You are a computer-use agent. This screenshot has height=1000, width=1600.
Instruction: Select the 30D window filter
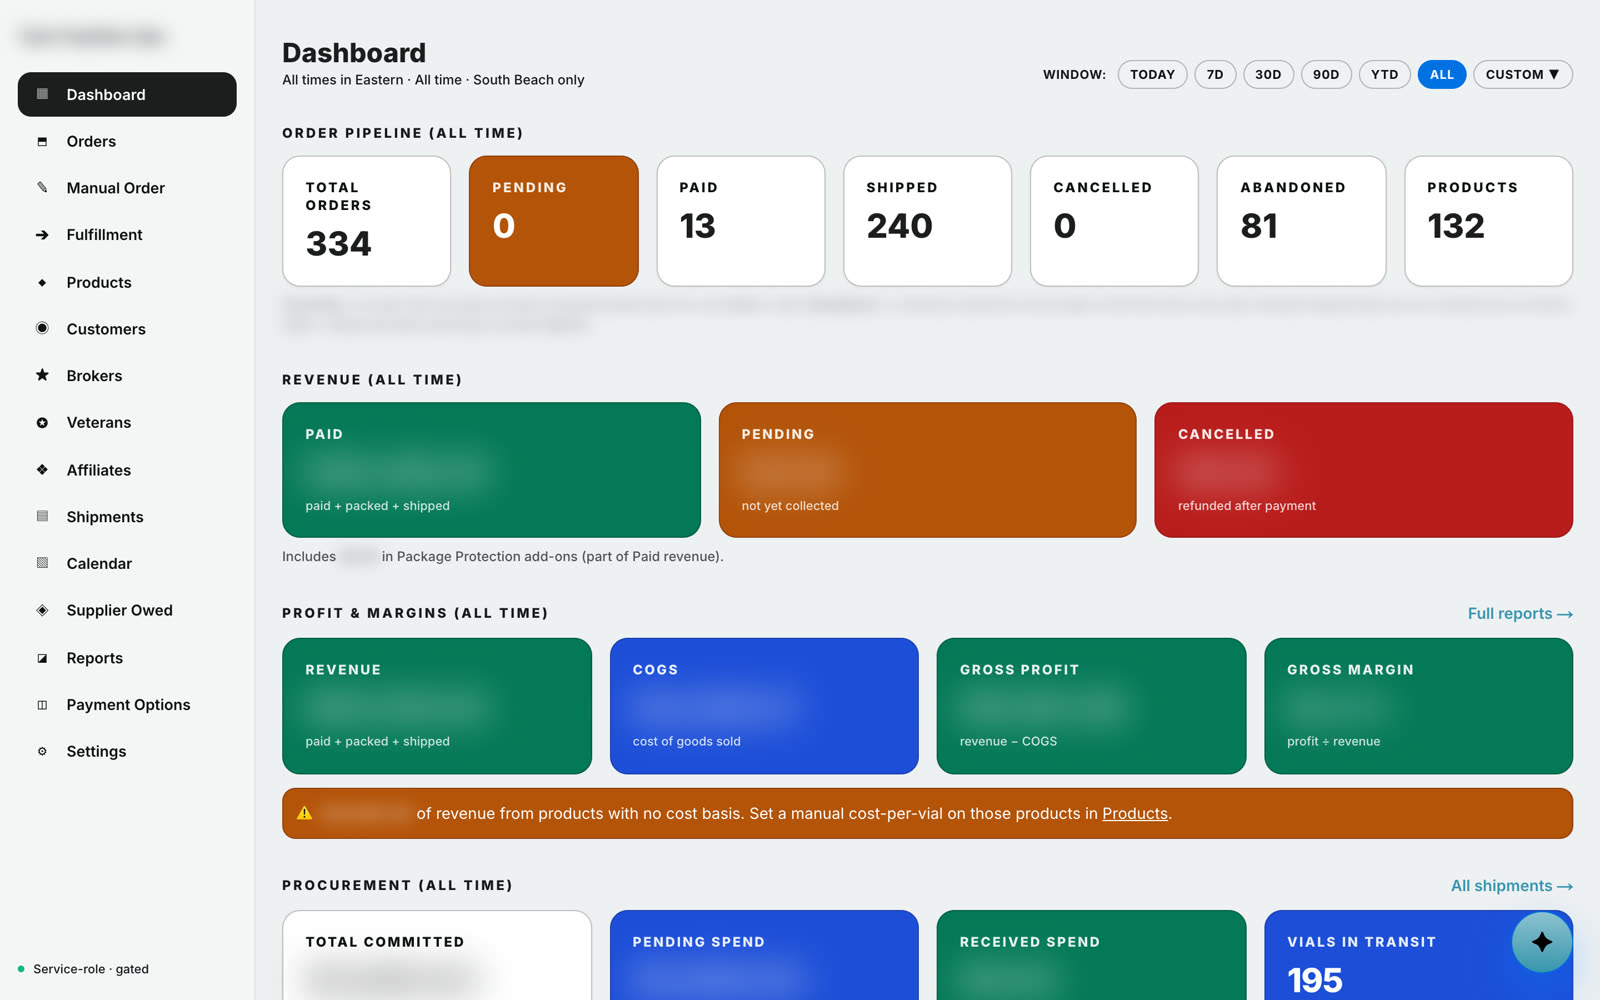point(1268,74)
